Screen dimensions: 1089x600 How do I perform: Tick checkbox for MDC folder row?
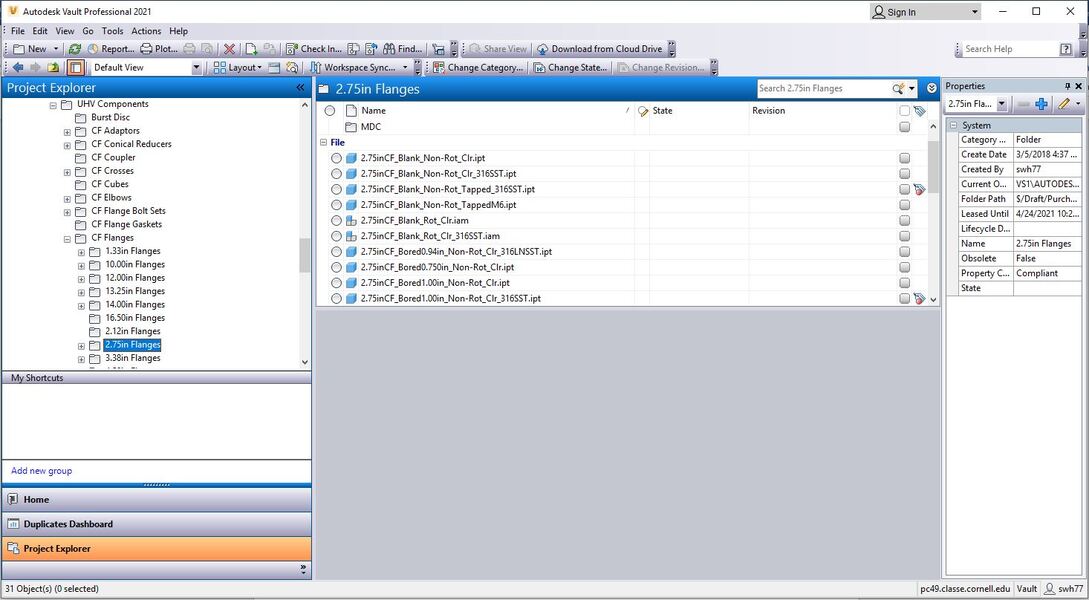[904, 127]
